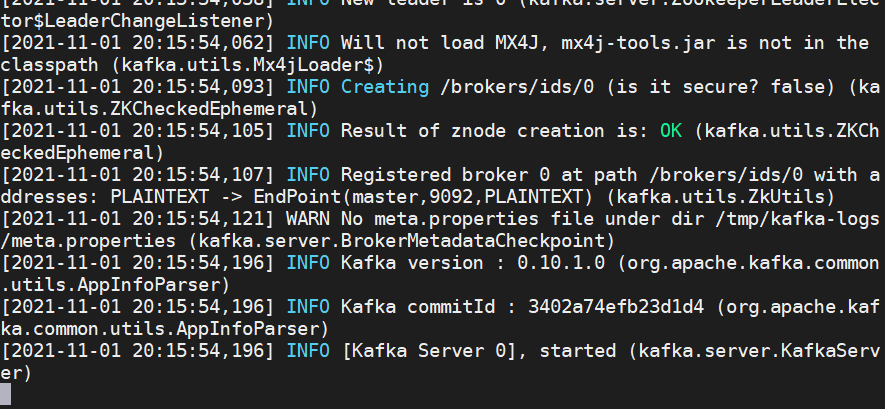Click INFO on the Kafka commitId line
This screenshot has width=885, height=409.
click(308, 307)
